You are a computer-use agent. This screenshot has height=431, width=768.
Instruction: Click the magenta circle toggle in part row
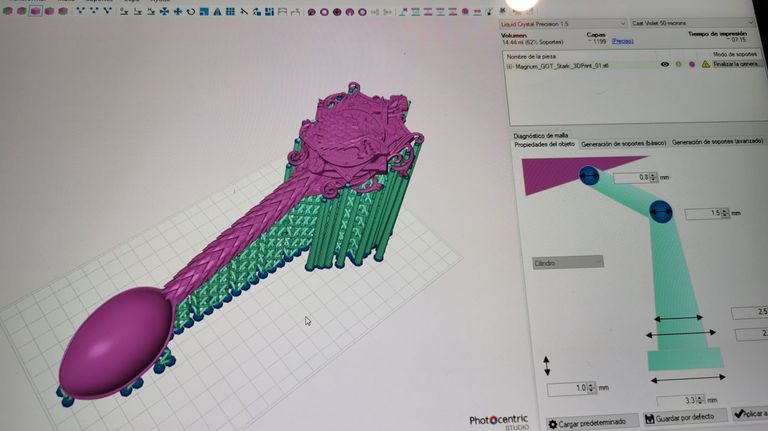692,64
